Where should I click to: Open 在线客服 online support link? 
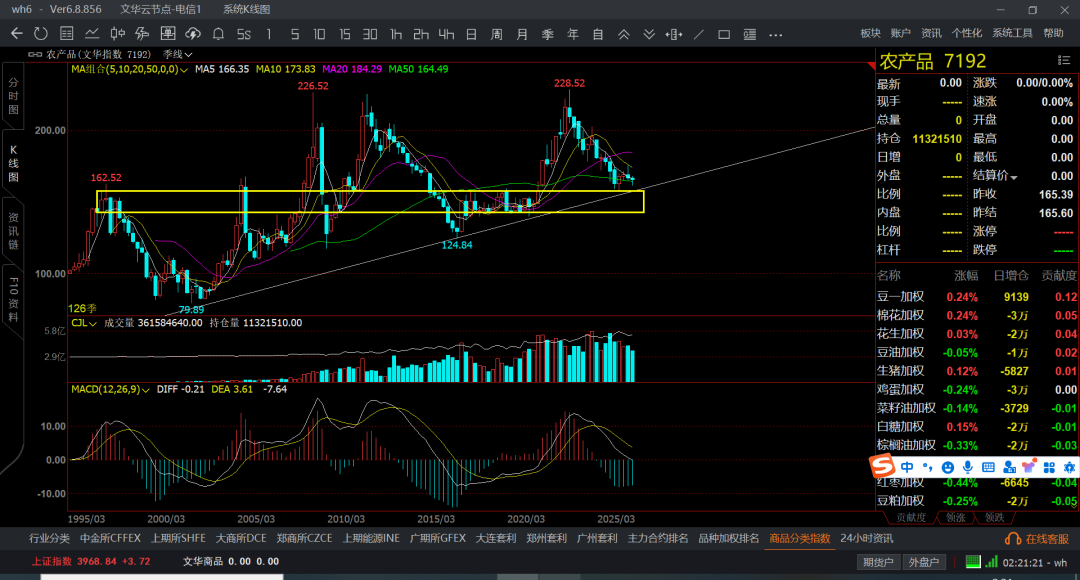[1034, 539]
